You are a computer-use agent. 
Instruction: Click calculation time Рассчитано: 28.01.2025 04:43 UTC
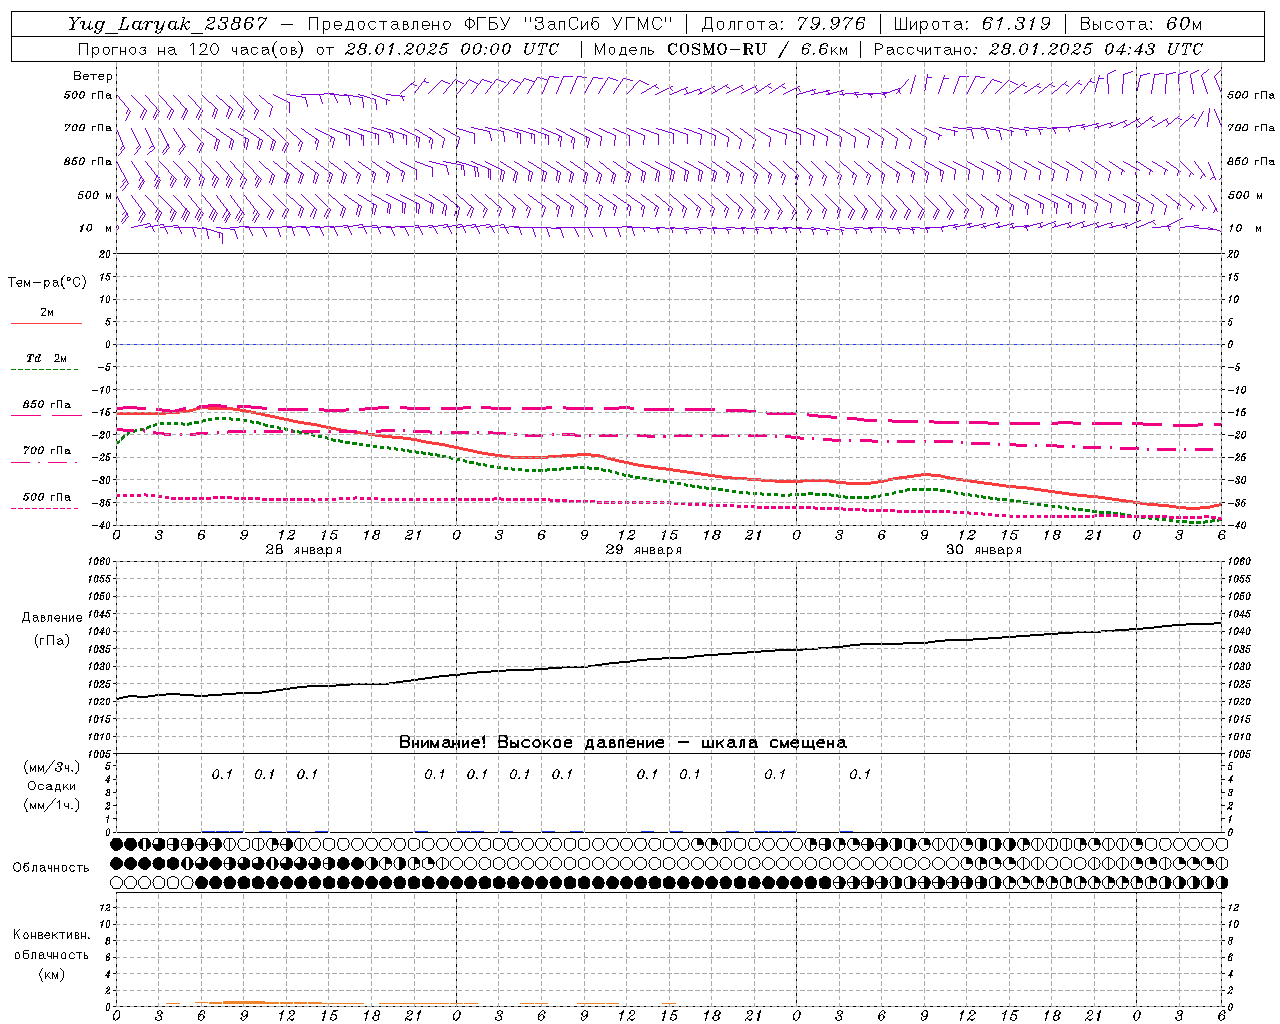(1038, 49)
